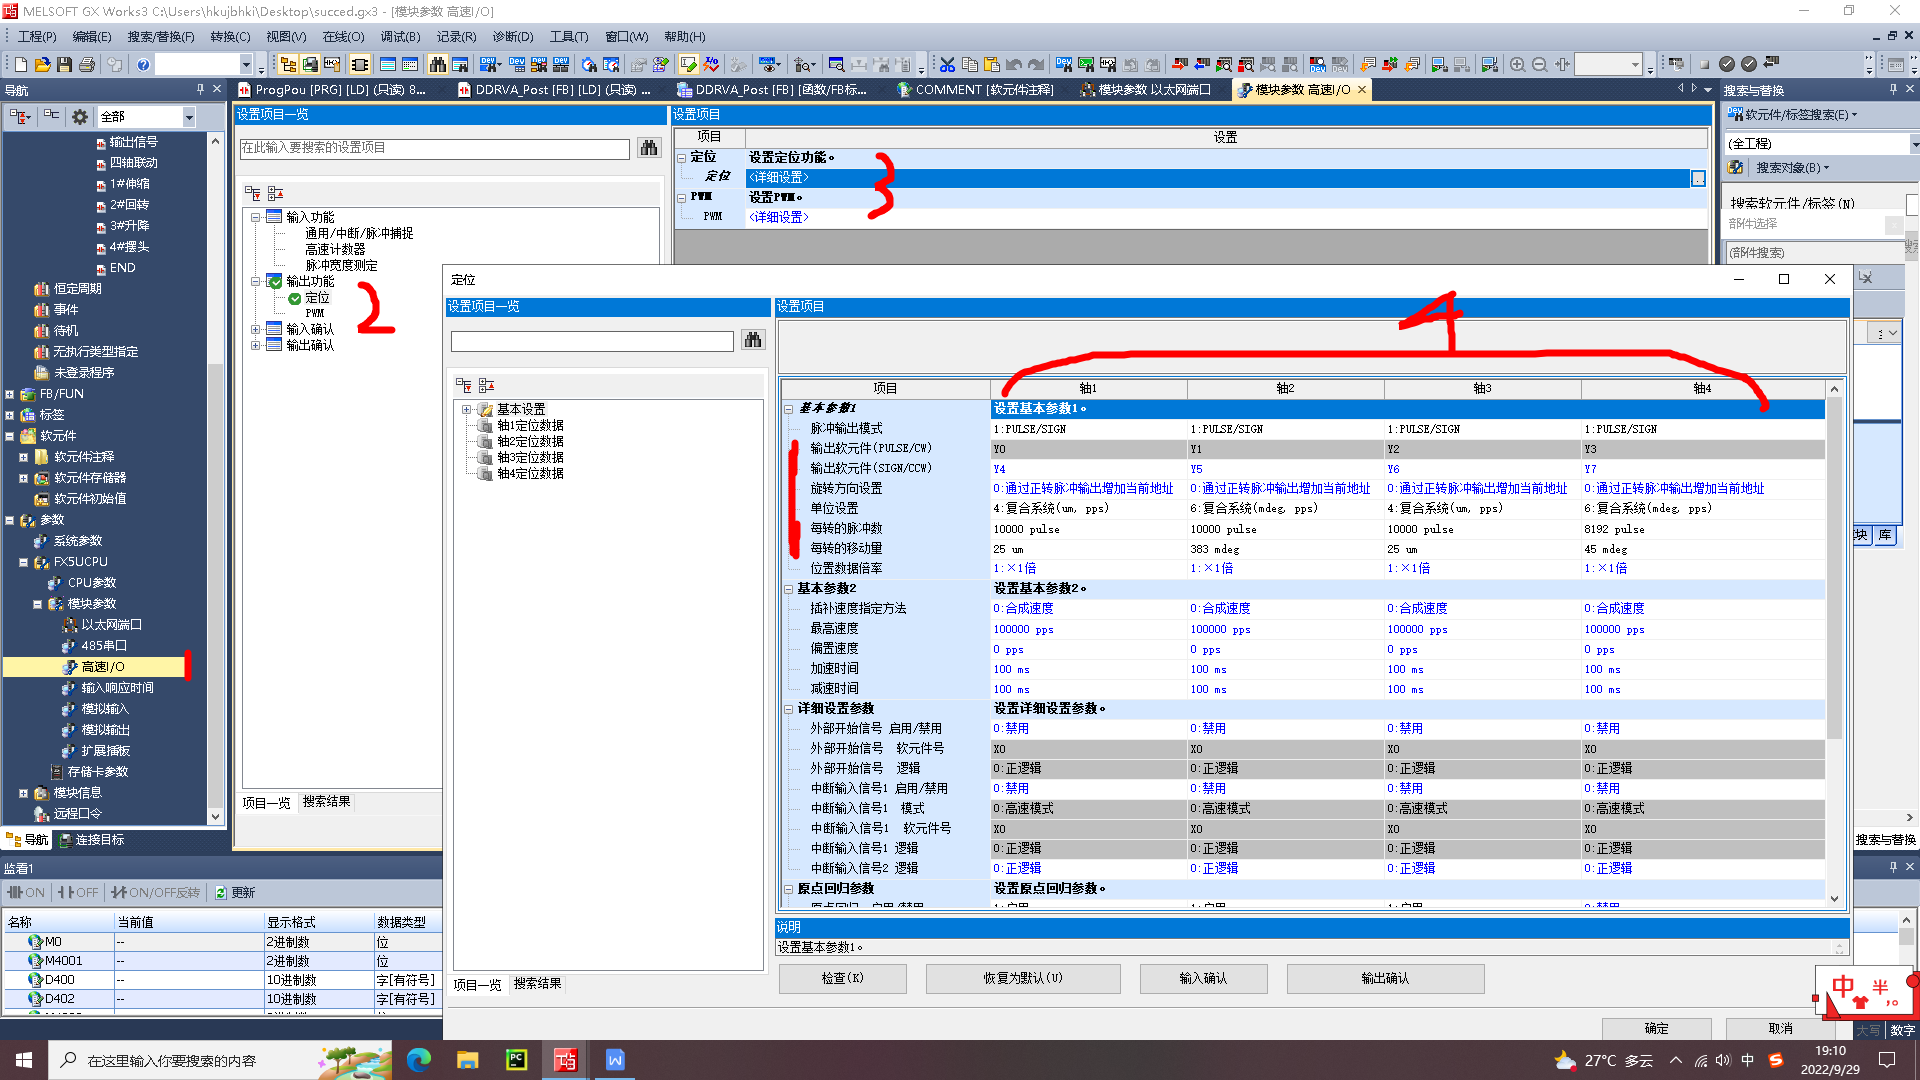Screen dimensions: 1920x1080
Task: Click the Paste clipboard toolbar icon
Action: 991,65
